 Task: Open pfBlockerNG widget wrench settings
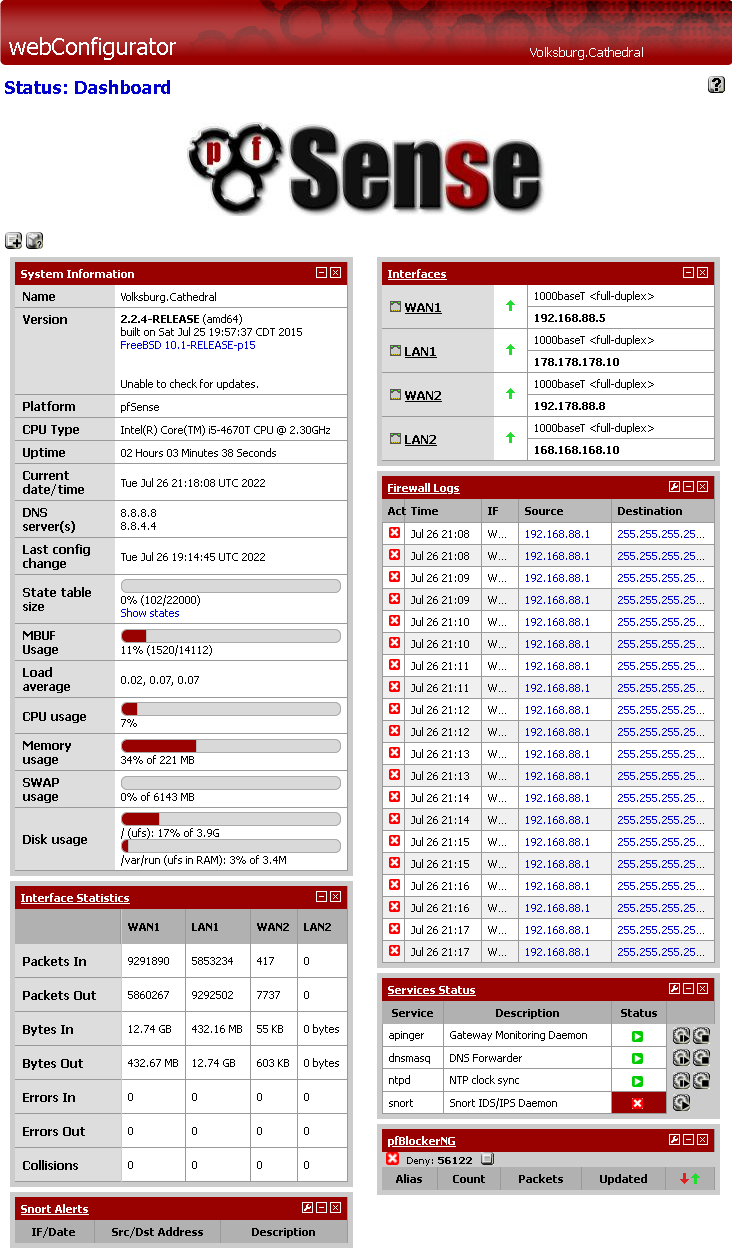coord(674,1139)
